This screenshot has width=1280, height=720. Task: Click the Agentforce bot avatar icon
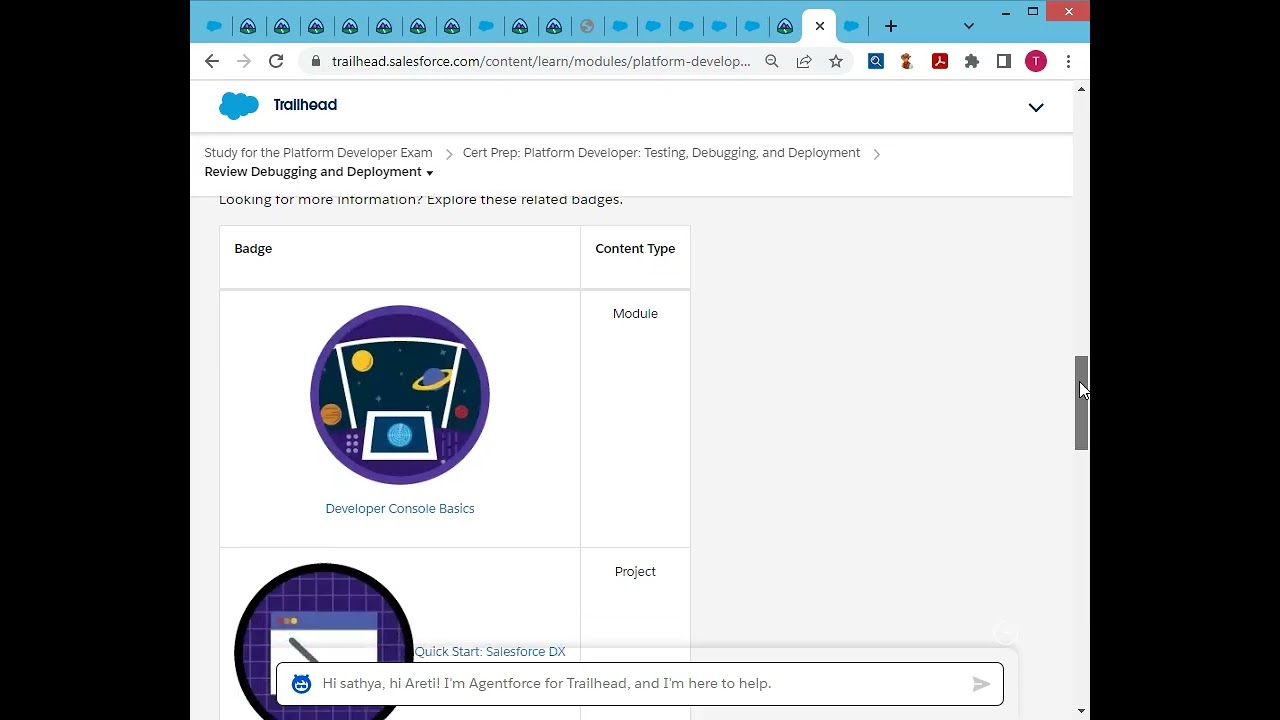coord(301,684)
